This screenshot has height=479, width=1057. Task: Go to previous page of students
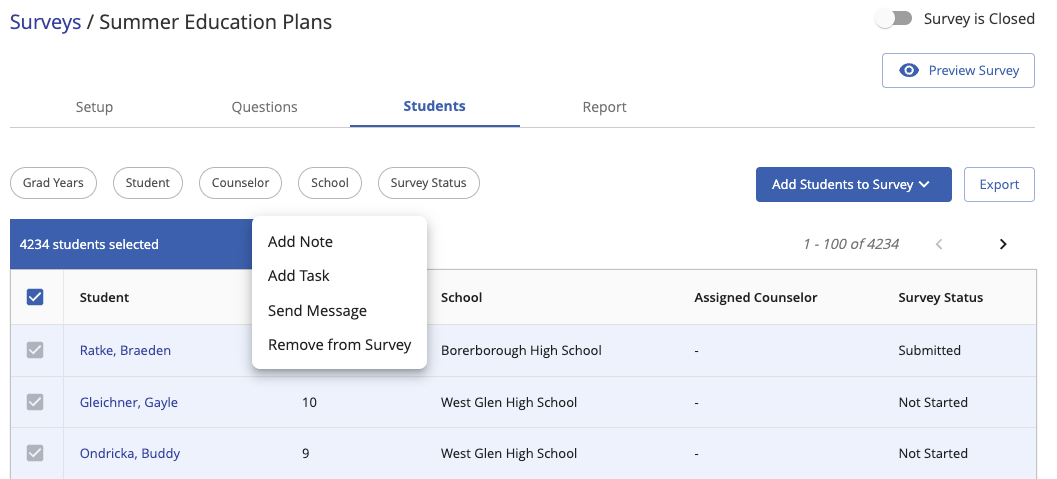[938, 244]
